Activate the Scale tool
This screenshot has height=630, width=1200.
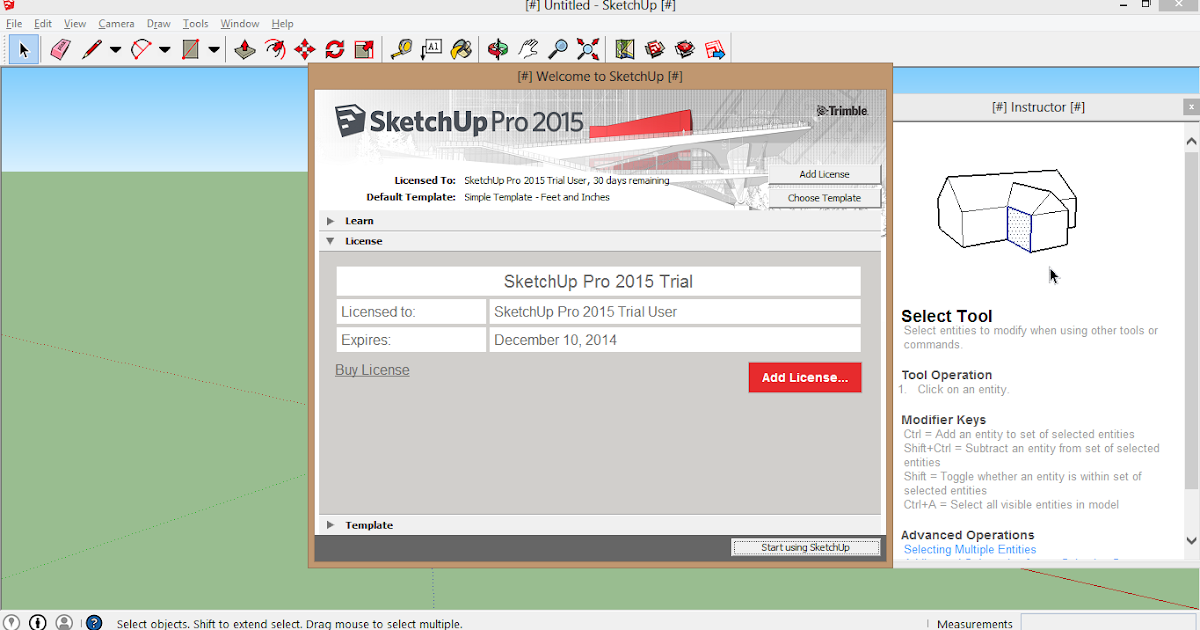pyautogui.click(x=365, y=48)
